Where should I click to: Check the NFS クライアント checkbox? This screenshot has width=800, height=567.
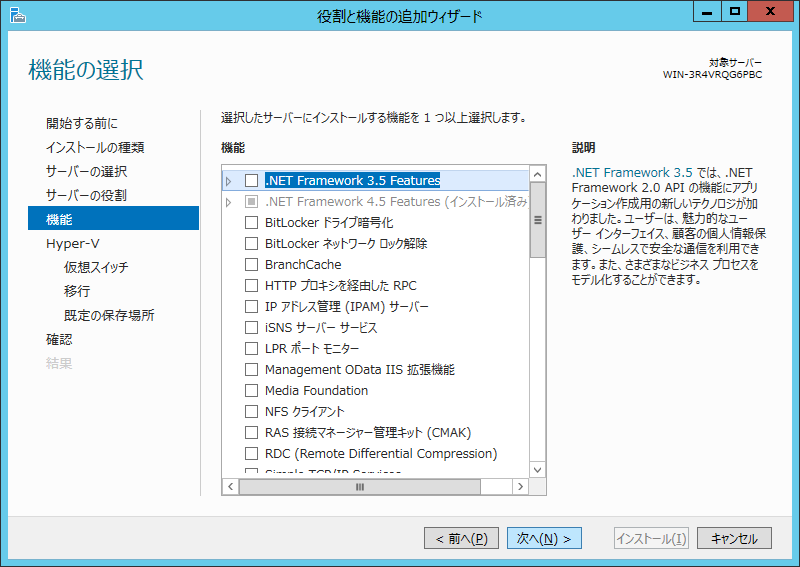251,411
